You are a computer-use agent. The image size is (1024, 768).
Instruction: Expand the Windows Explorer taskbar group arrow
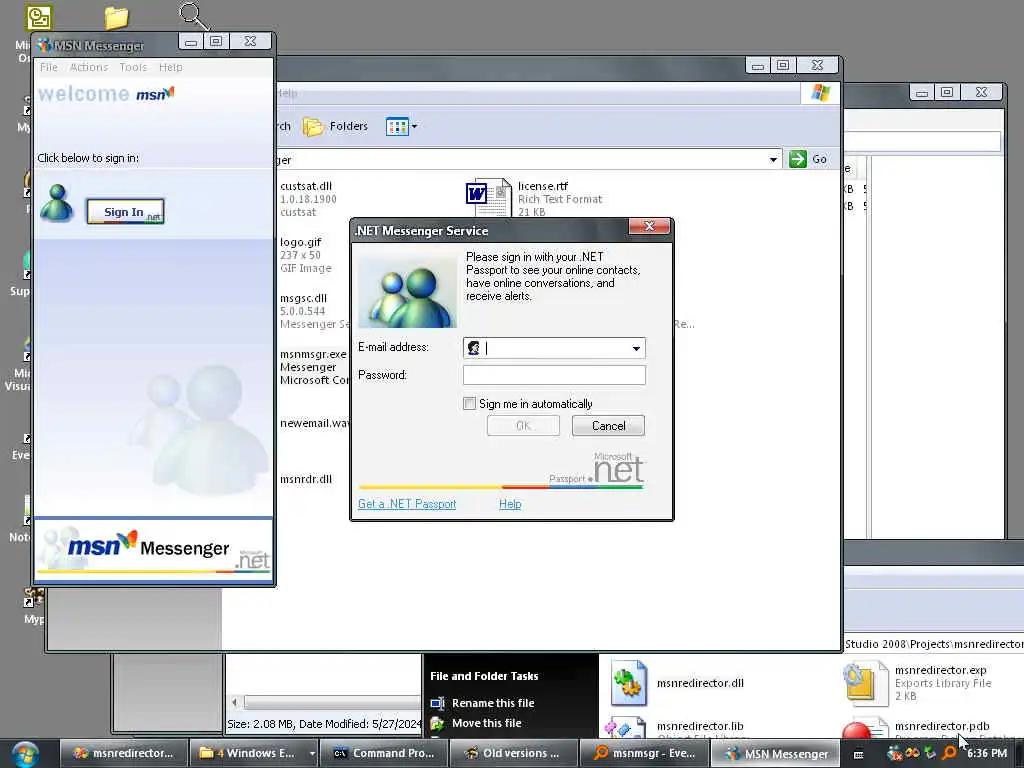312,754
